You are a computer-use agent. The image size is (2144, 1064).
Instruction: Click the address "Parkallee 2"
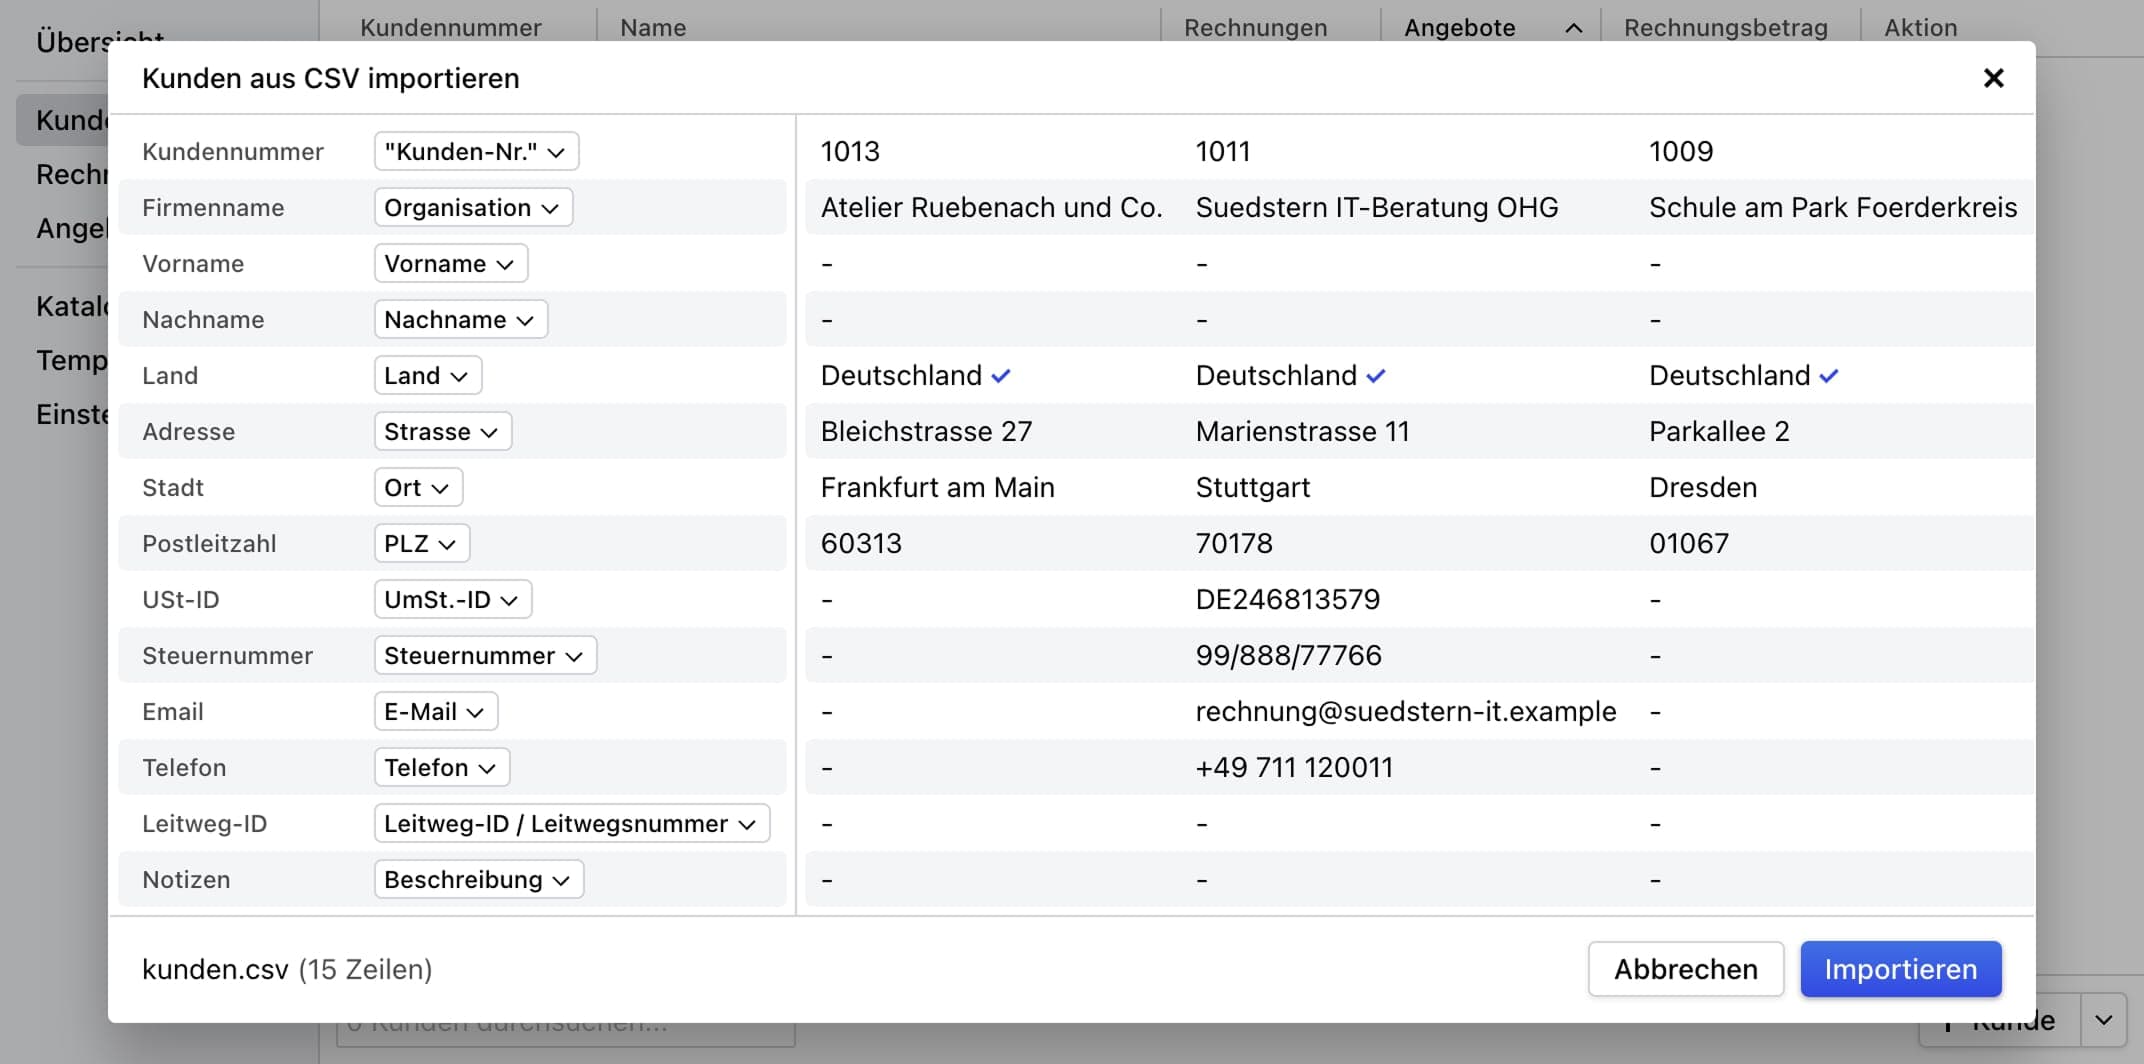1719,431
